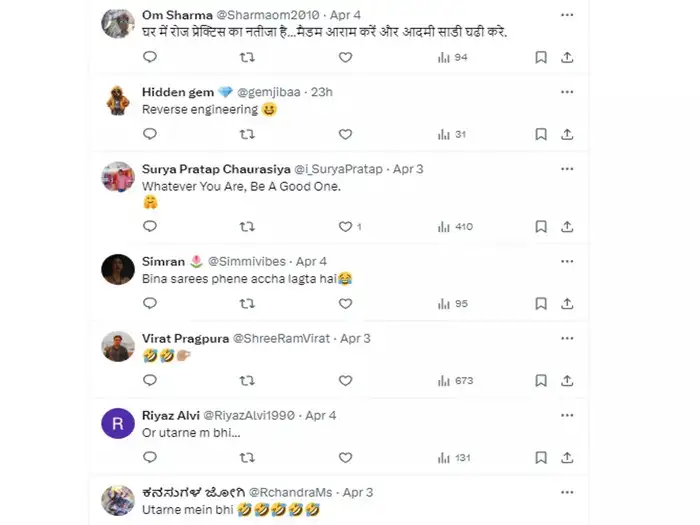Click Riyaz Alvi's purple R avatar

tap(118, 423)
